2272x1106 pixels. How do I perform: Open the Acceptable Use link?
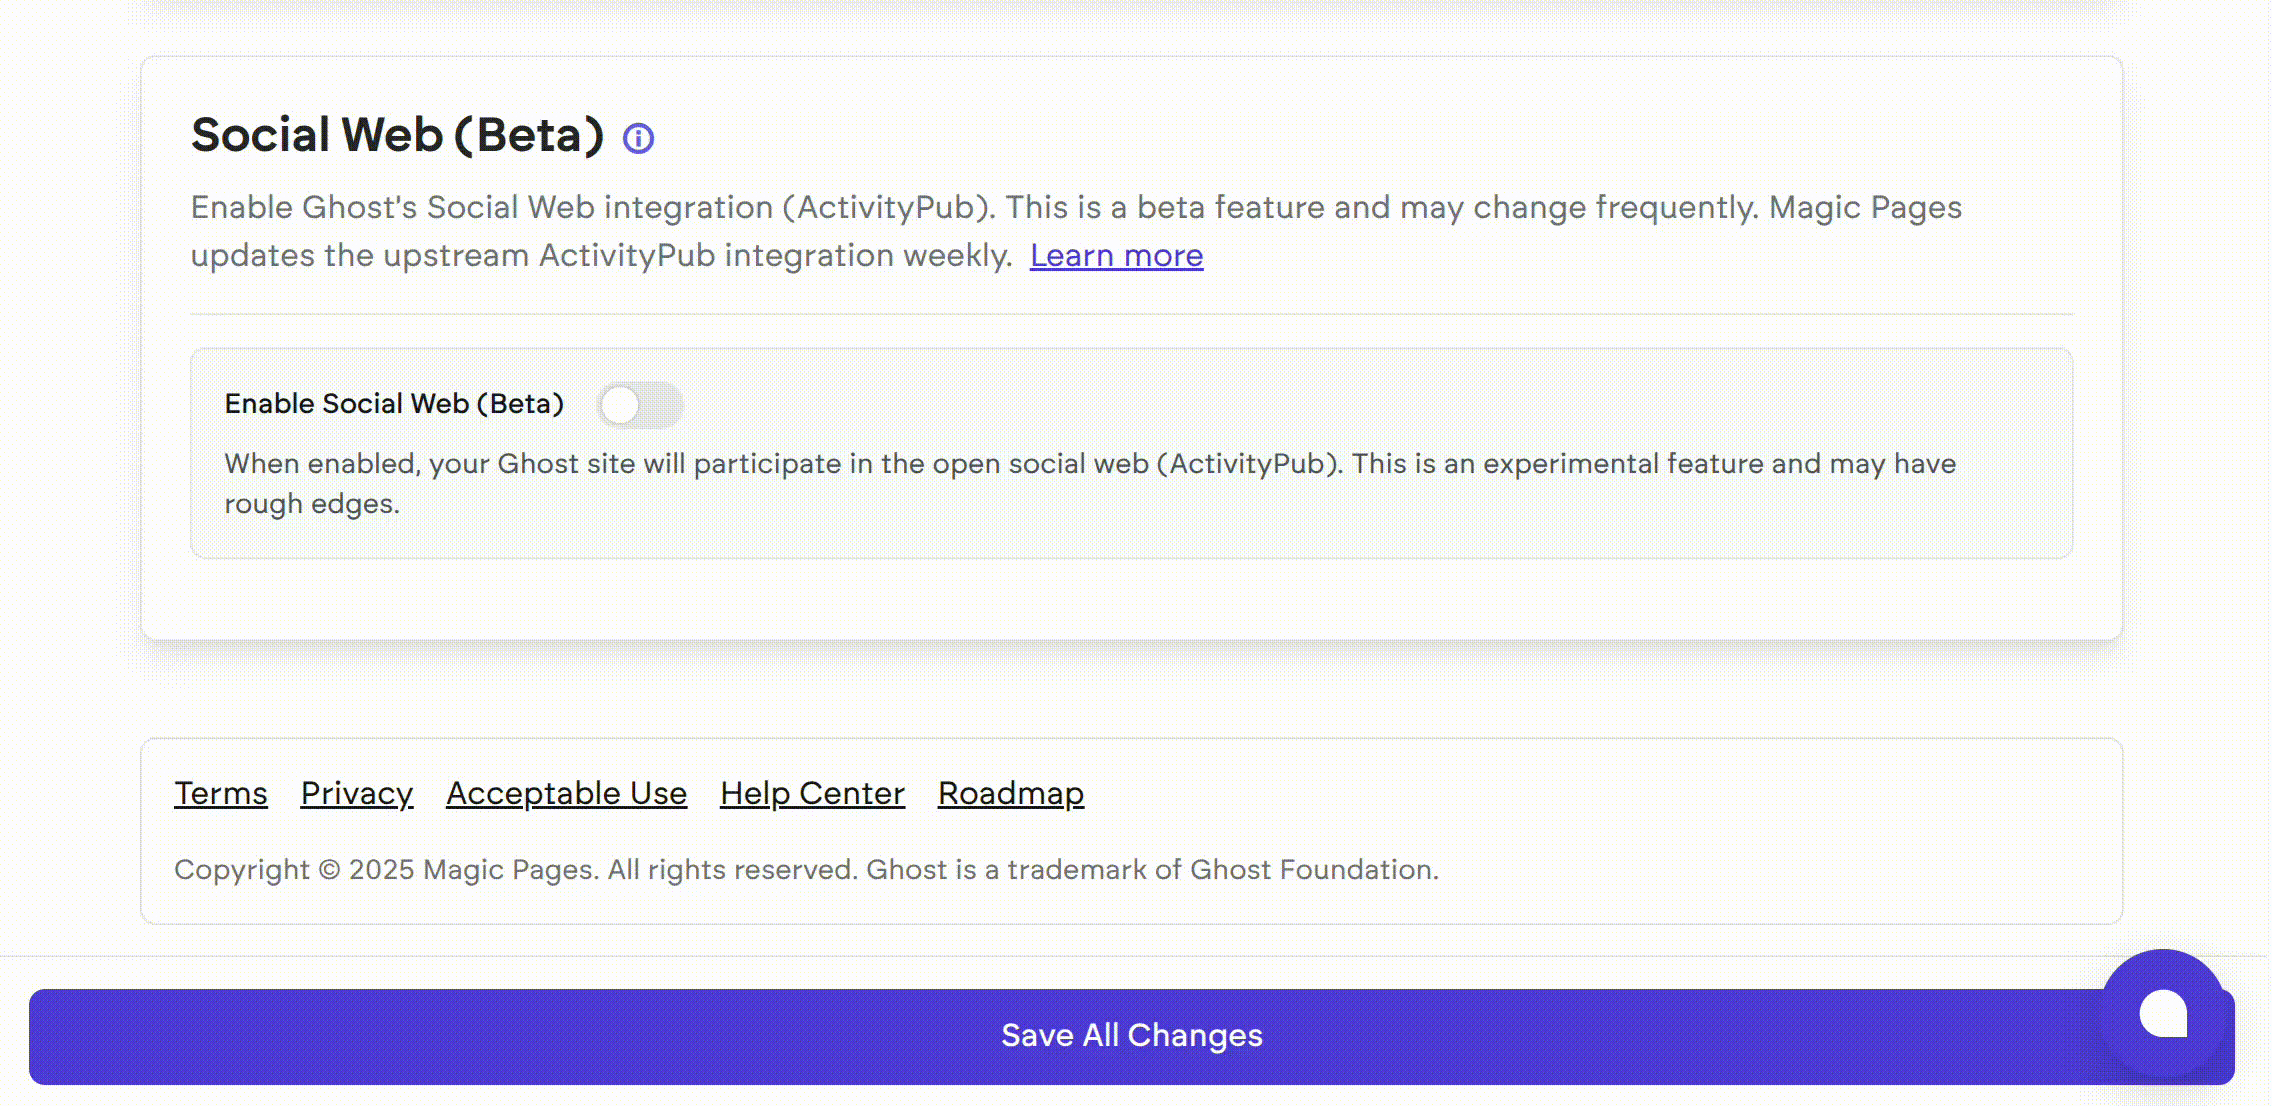point(566,793)
